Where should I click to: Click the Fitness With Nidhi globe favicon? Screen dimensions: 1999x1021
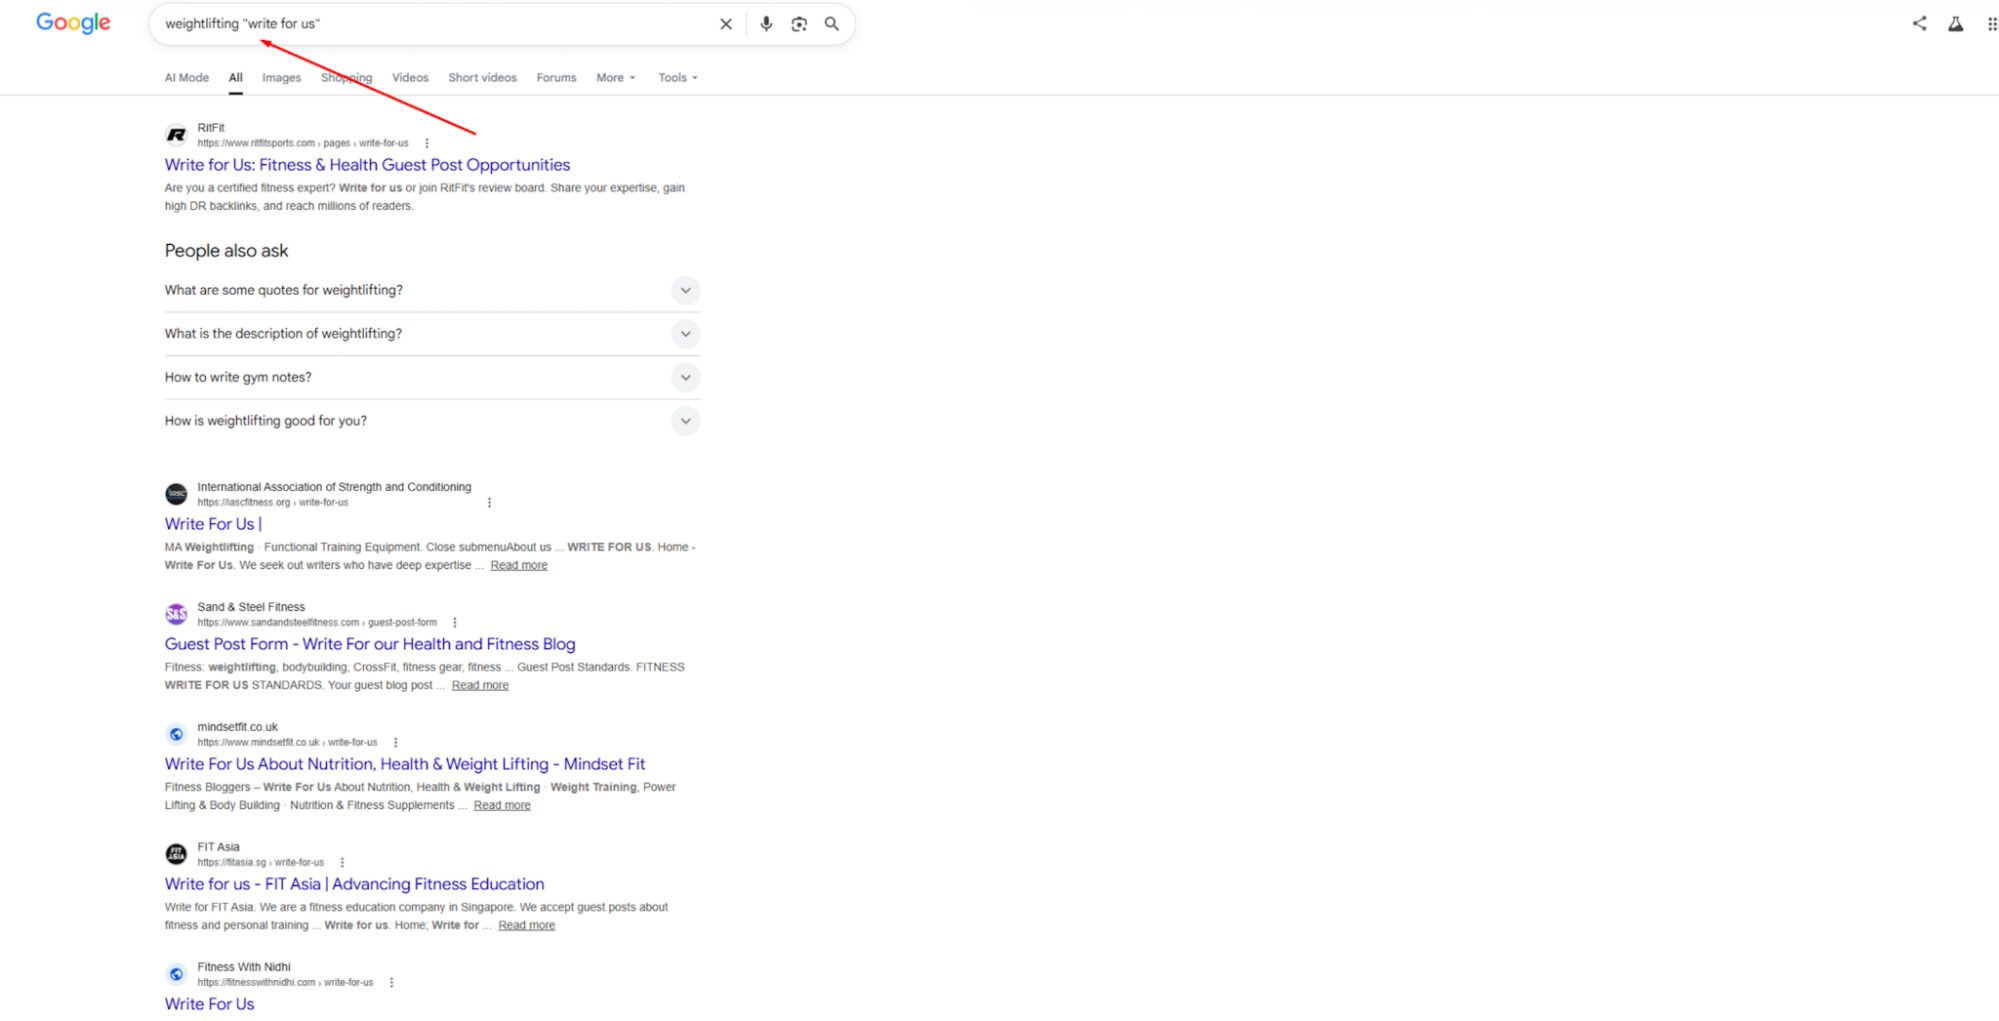click(176, 974)
